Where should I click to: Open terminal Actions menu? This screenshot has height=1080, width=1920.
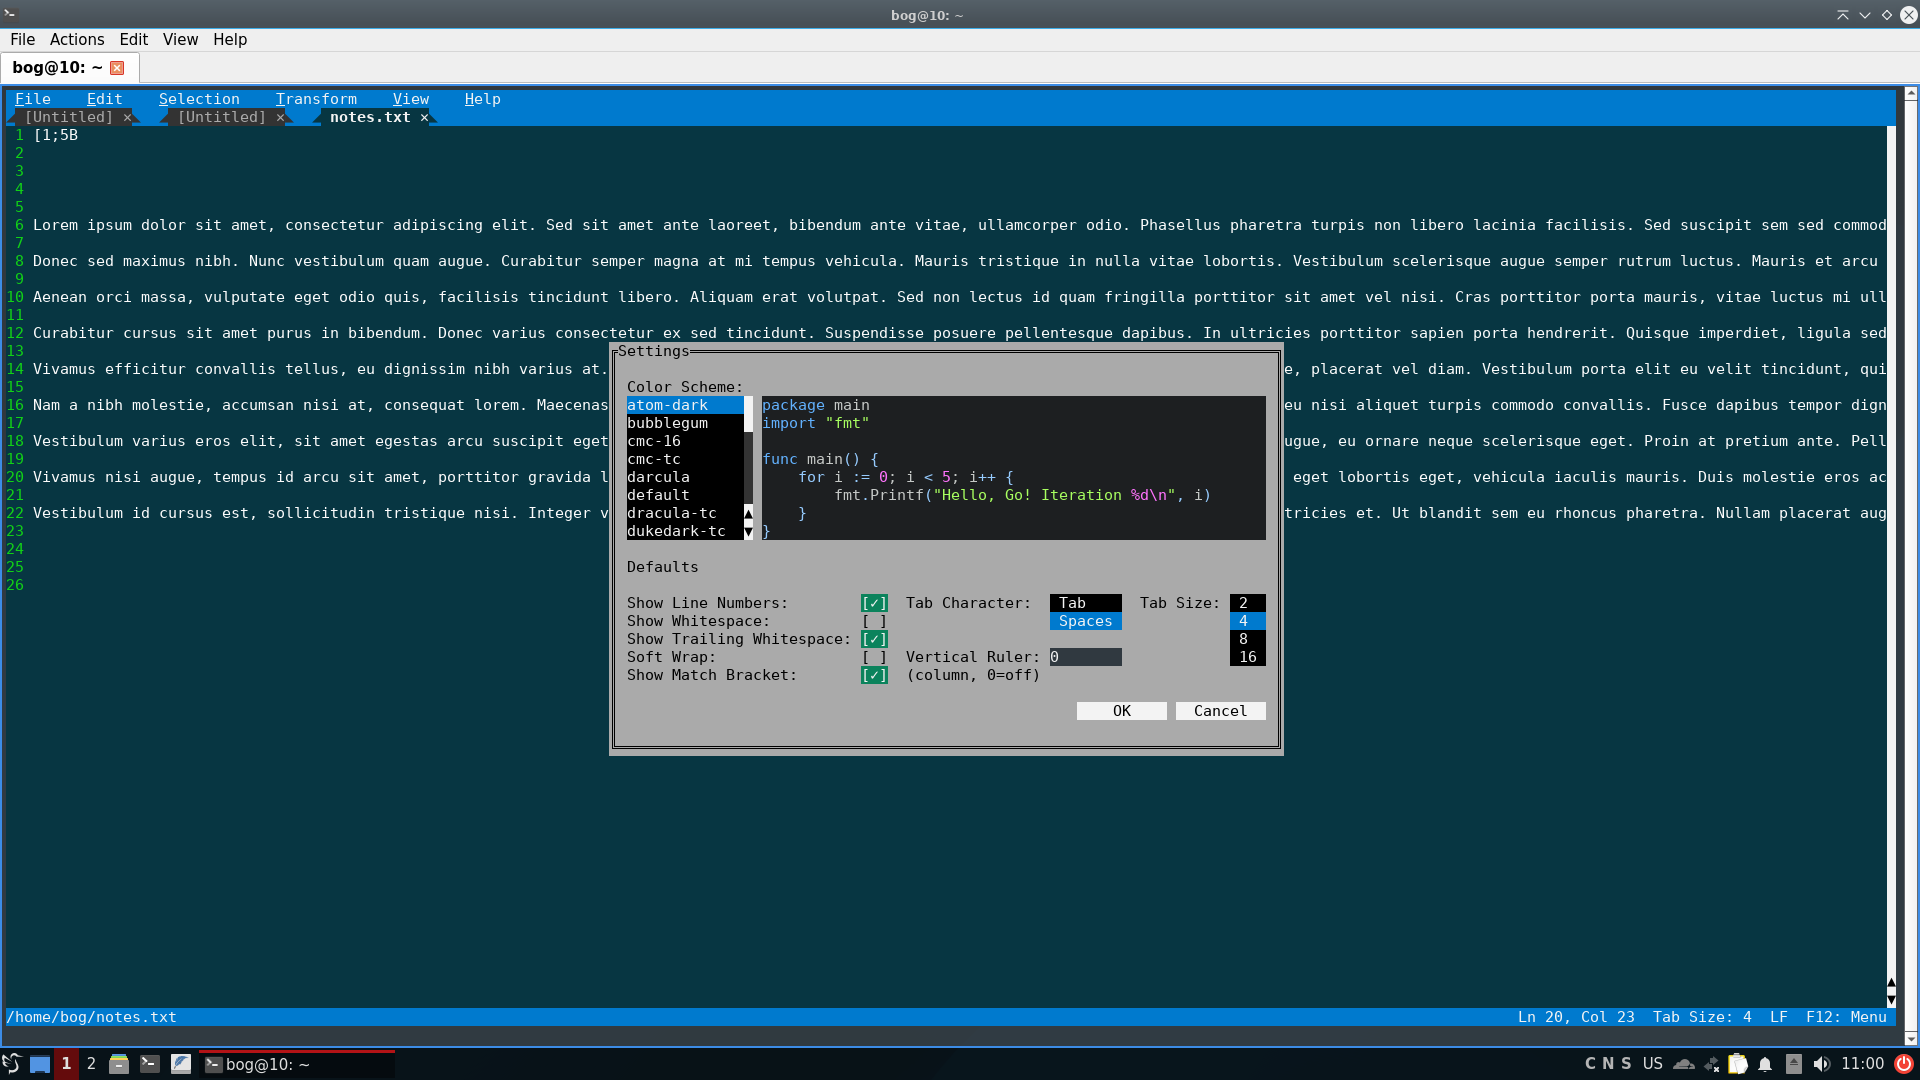[x=77, y=40]
